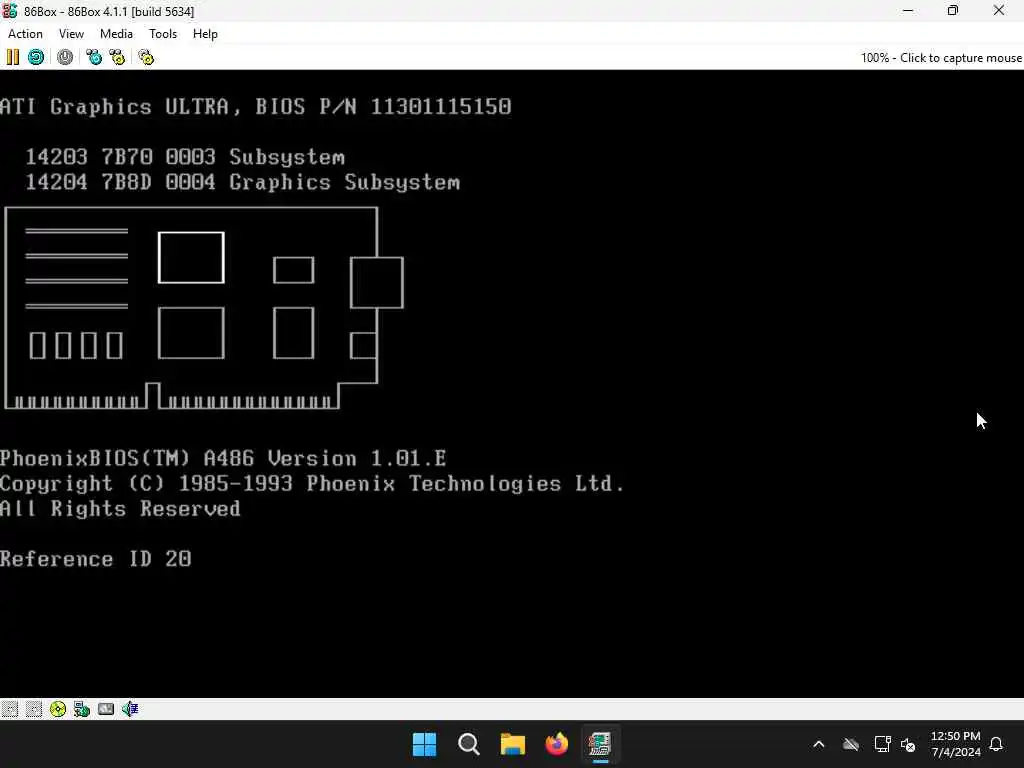Image resolution: width=1024 pixels, height=768 pixels.
Task: Restore down the 86Box window
Action: pyautogui.click(x=953, y=11)
